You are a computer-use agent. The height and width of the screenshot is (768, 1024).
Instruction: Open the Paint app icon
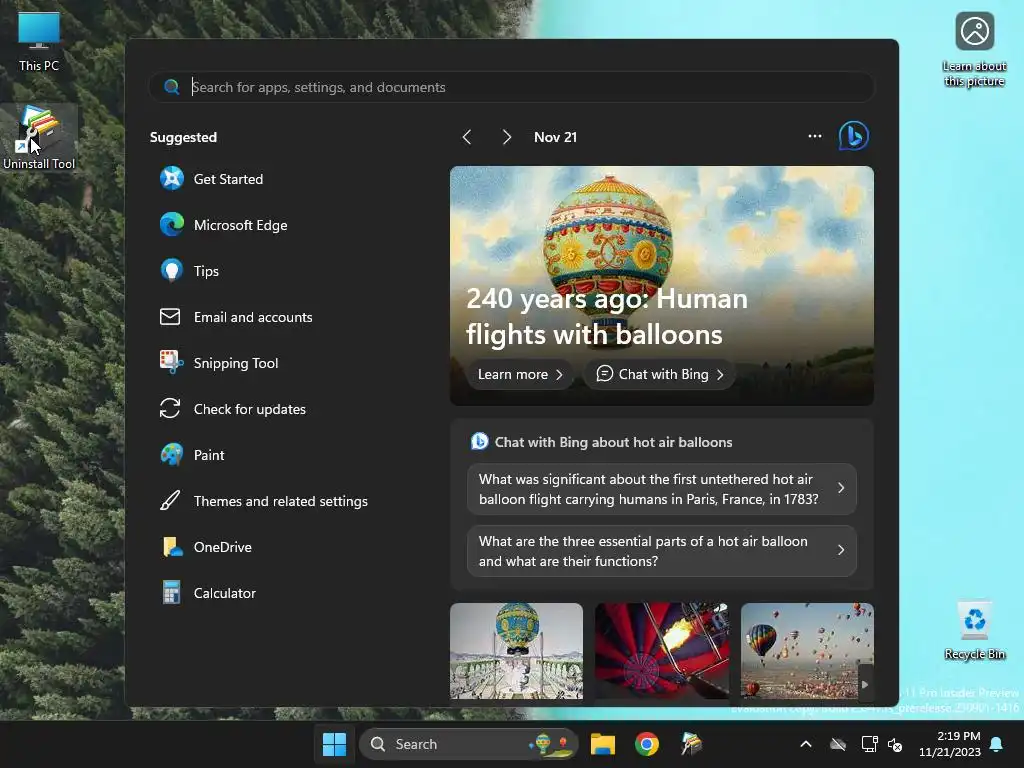tap(172, 455)
